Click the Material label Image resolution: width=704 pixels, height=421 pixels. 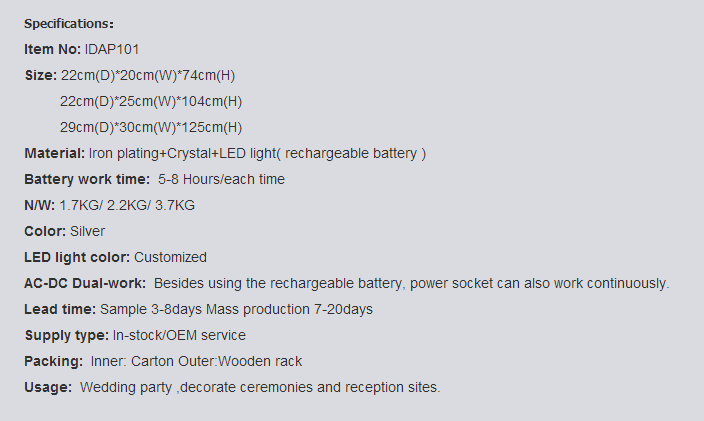pyautogui.click(x=54, y=153)
